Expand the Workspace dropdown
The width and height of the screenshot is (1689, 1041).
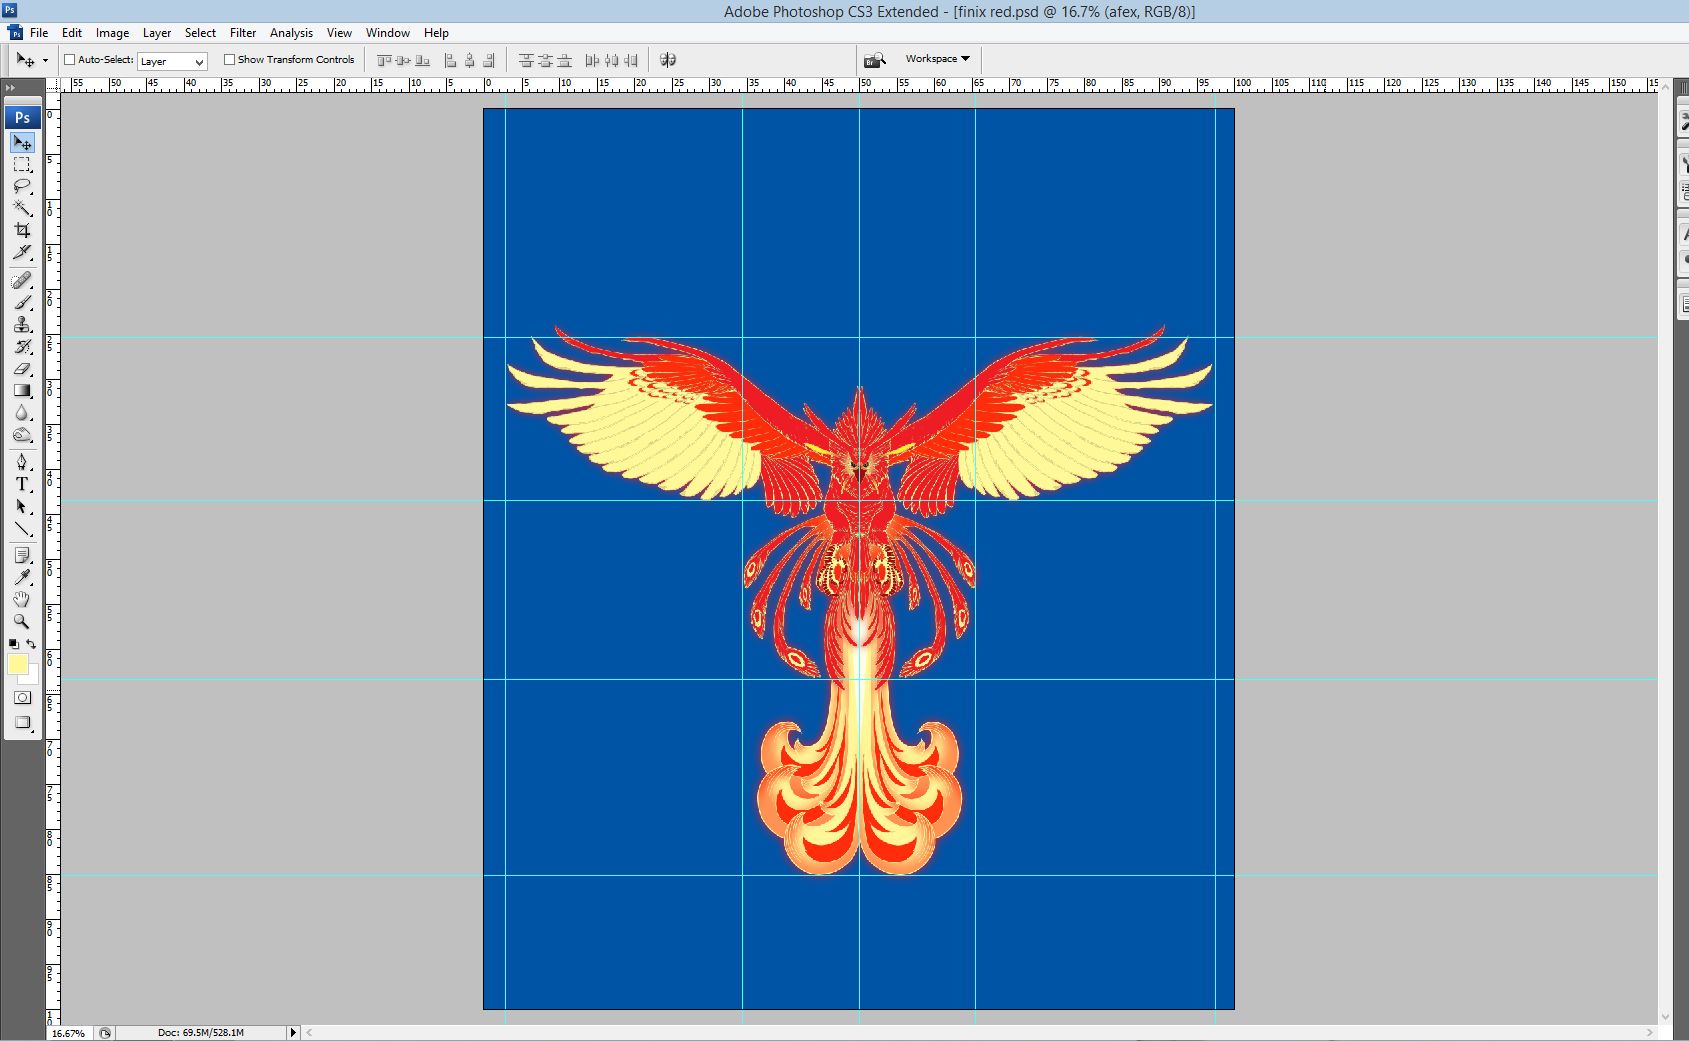point(937,59)
